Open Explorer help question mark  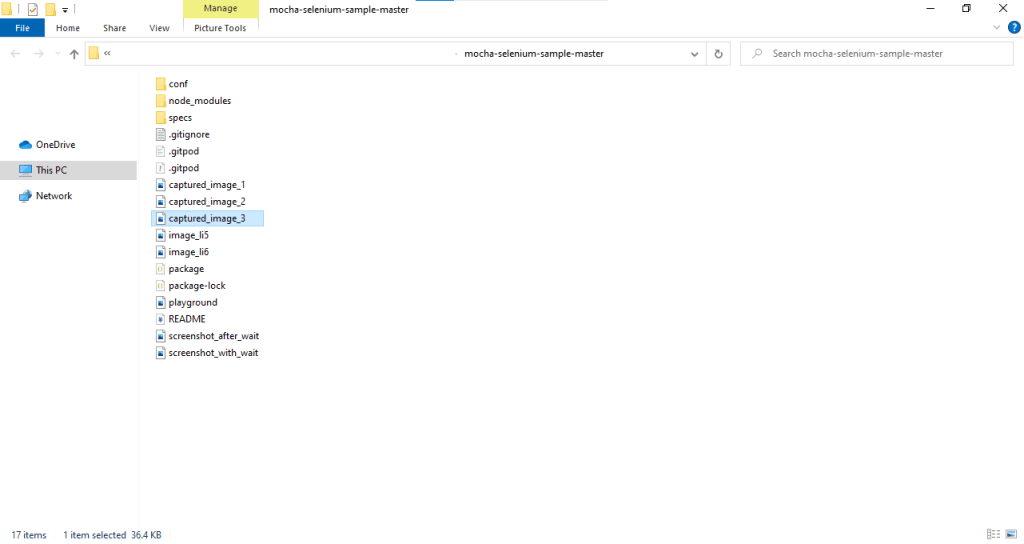point(1014,27)
